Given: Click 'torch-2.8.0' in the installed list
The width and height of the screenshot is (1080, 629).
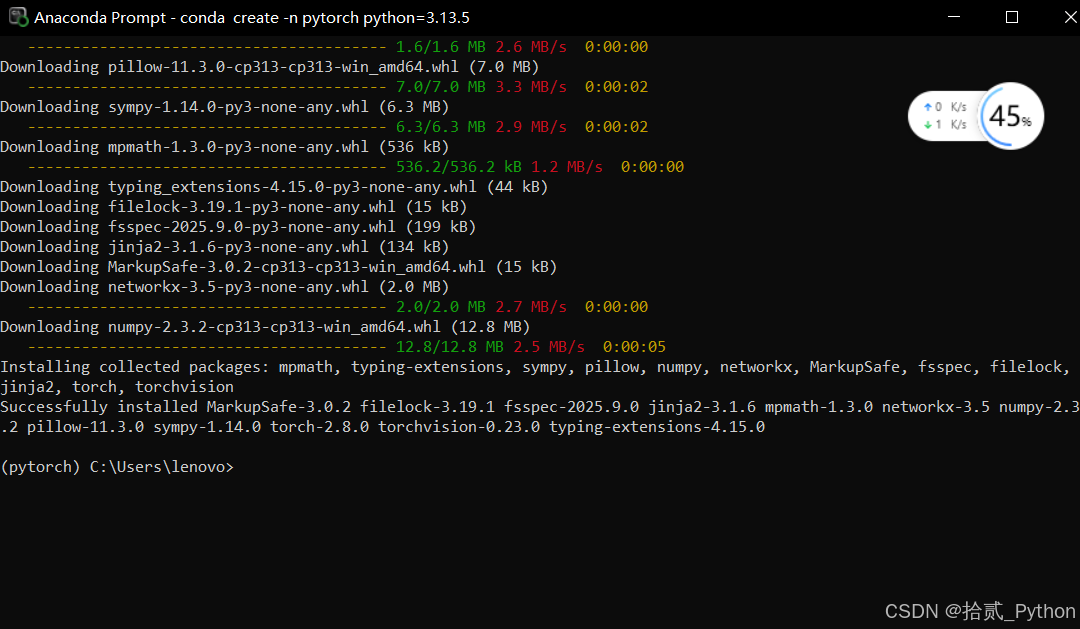Looking at the screenshot, I should [x=319, y=426].
